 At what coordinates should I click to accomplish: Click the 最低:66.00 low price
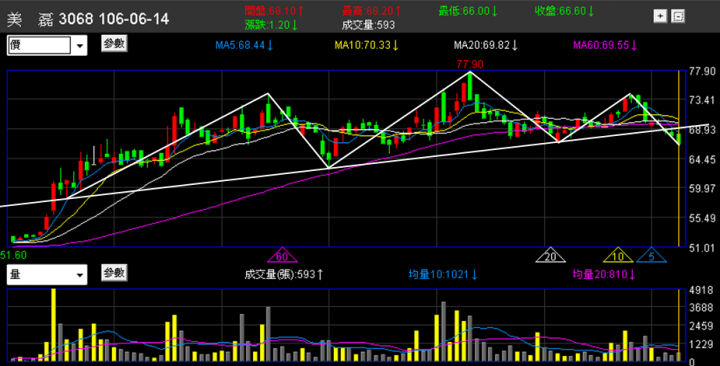pos(468,11)
